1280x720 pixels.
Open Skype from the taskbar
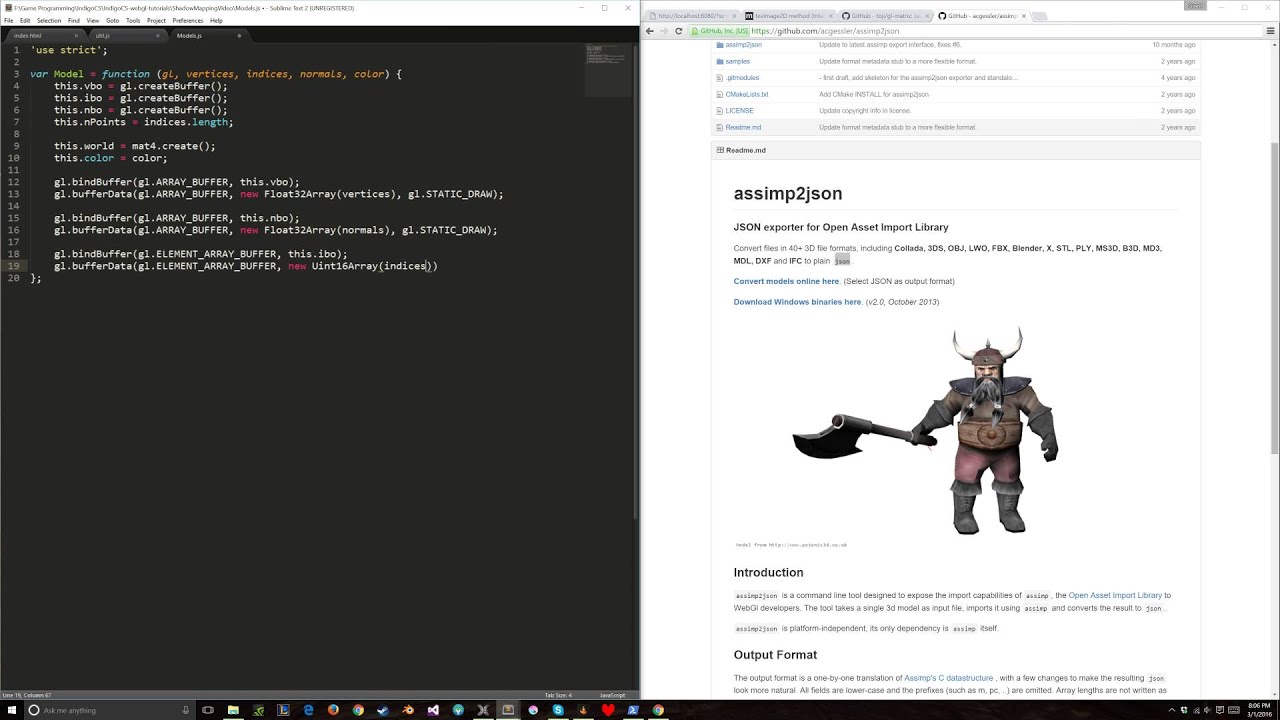558,710
